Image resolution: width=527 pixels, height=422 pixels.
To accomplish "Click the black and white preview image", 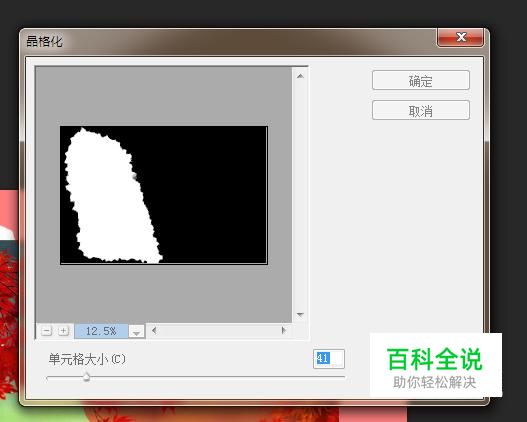I will click(164, 195).
